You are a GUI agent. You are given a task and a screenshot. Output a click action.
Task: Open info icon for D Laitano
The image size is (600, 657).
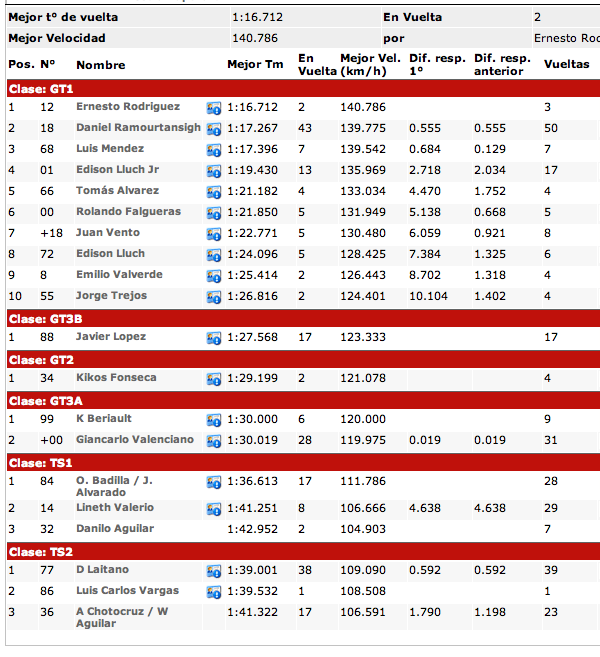point(213,571)
